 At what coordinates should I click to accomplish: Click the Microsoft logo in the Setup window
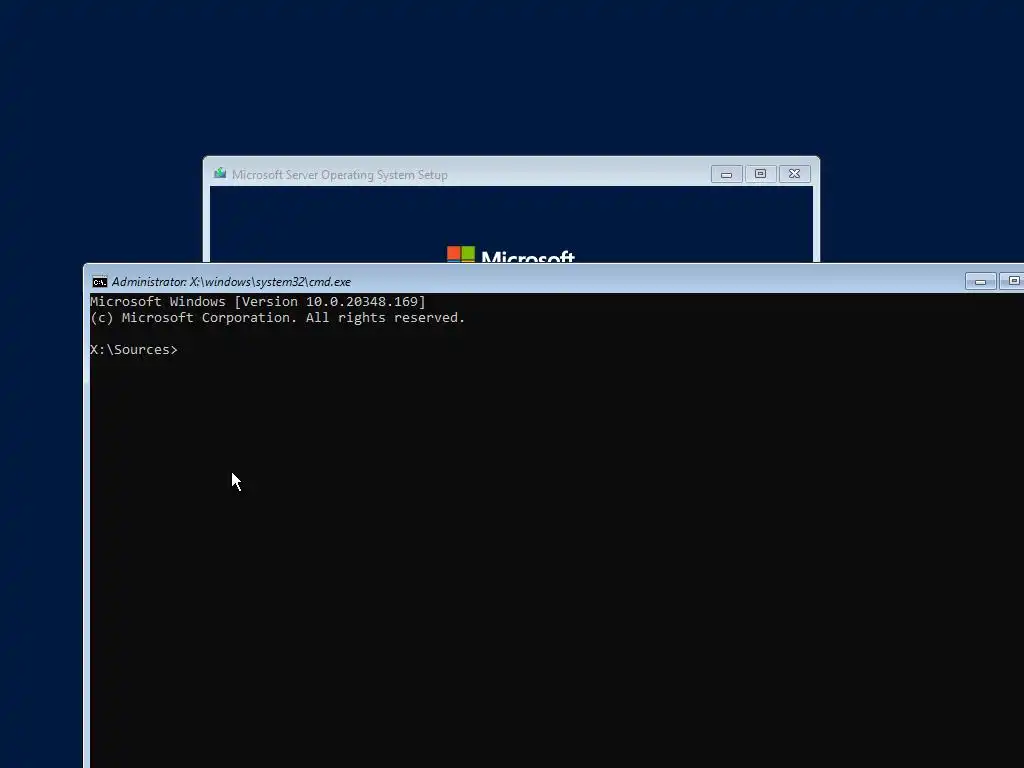[511, 255]
